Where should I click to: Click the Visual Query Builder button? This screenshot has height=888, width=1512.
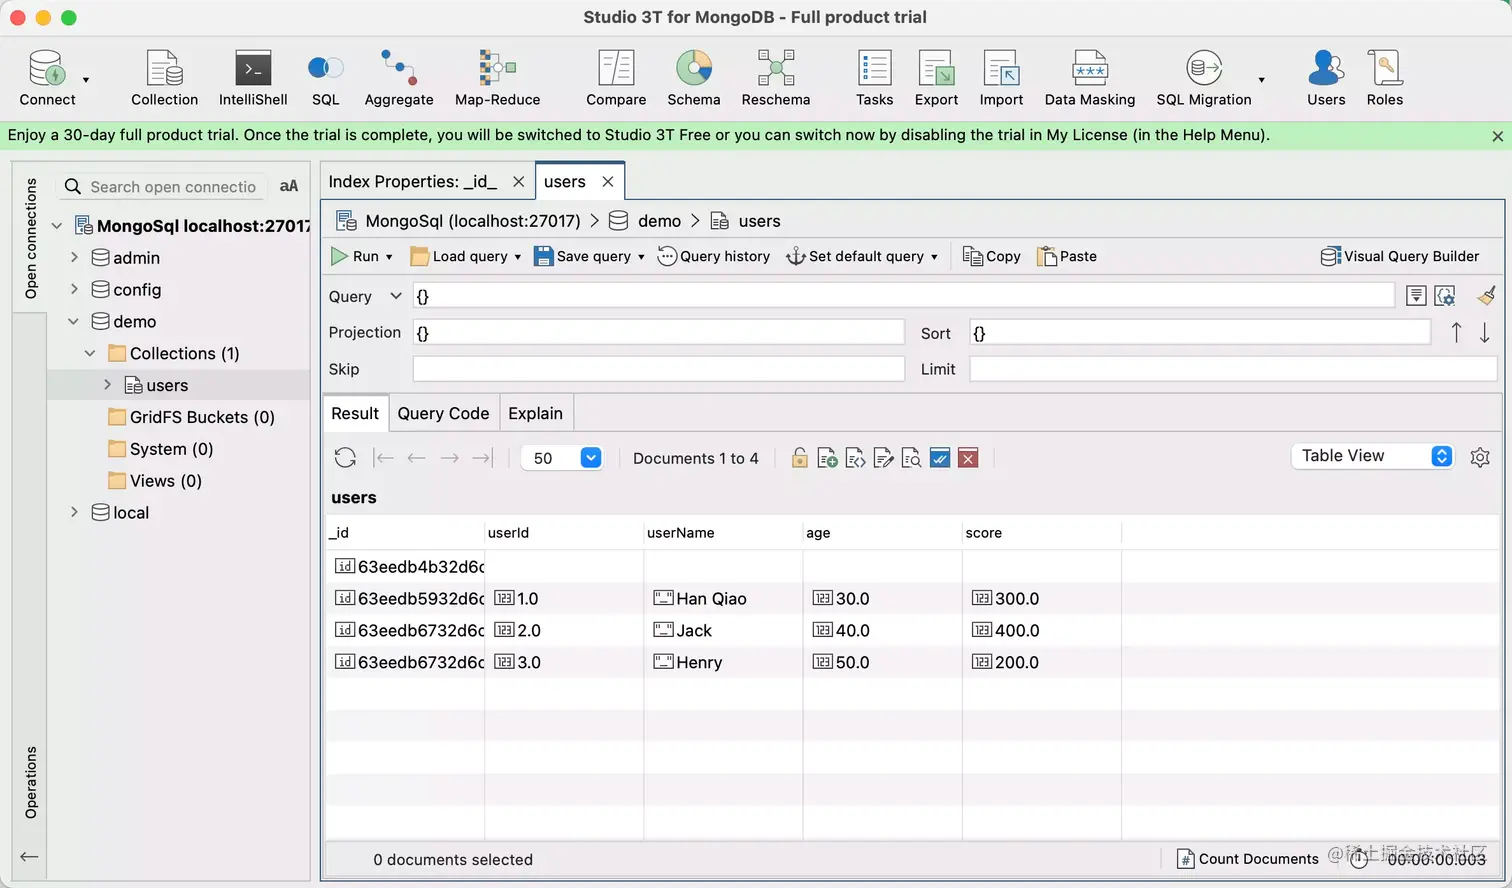[1399, 257]
